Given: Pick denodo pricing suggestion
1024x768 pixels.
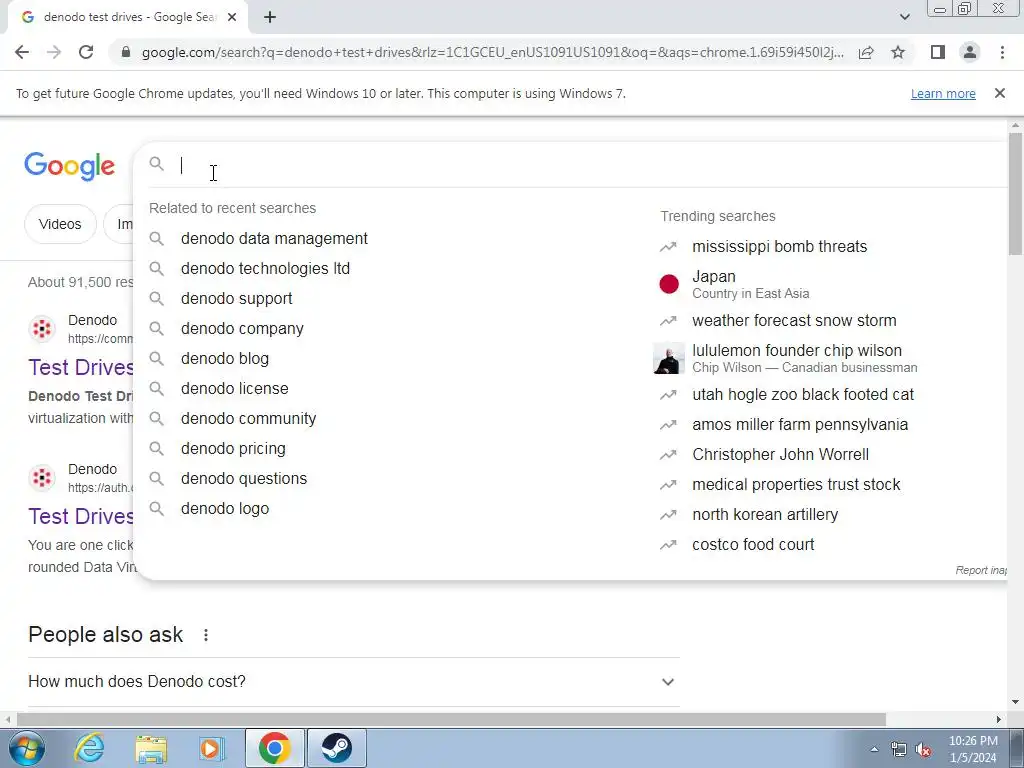Looking at the screenshot, I should click(x=233, y=449).
